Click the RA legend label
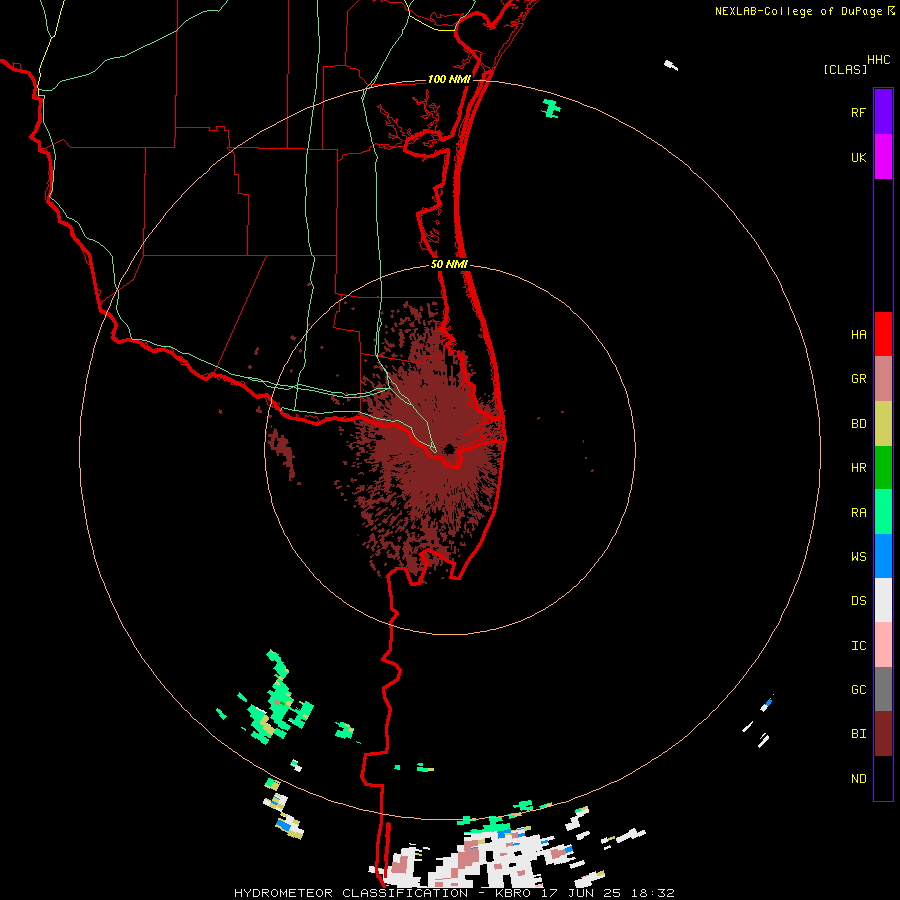 (858, 513)
